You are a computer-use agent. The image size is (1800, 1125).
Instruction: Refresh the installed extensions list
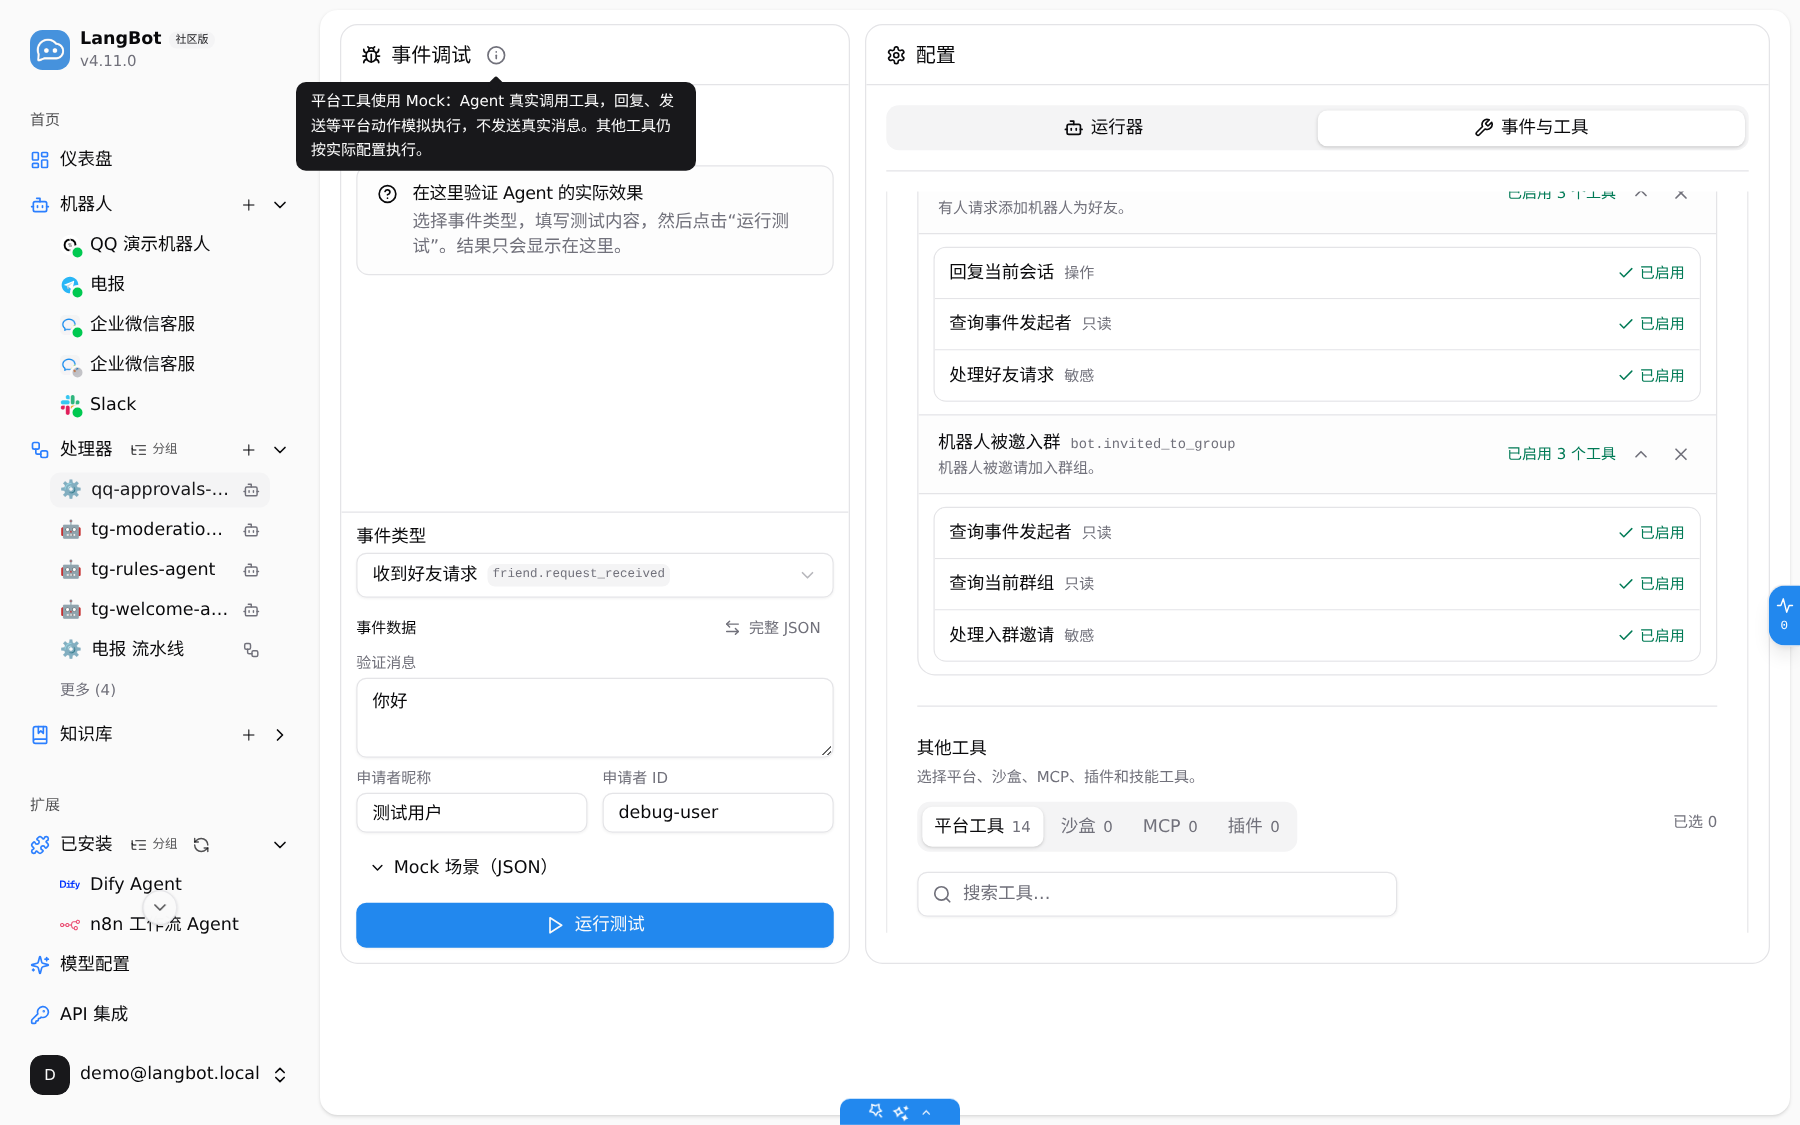tap(201, 845)
